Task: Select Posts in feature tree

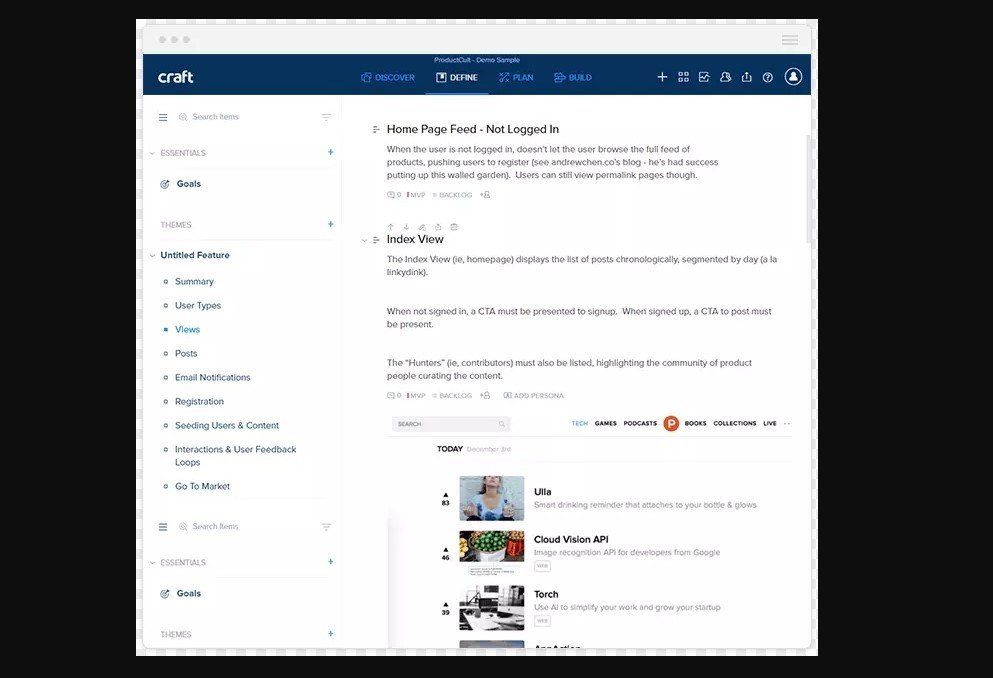Action: [x=186, y=354]
